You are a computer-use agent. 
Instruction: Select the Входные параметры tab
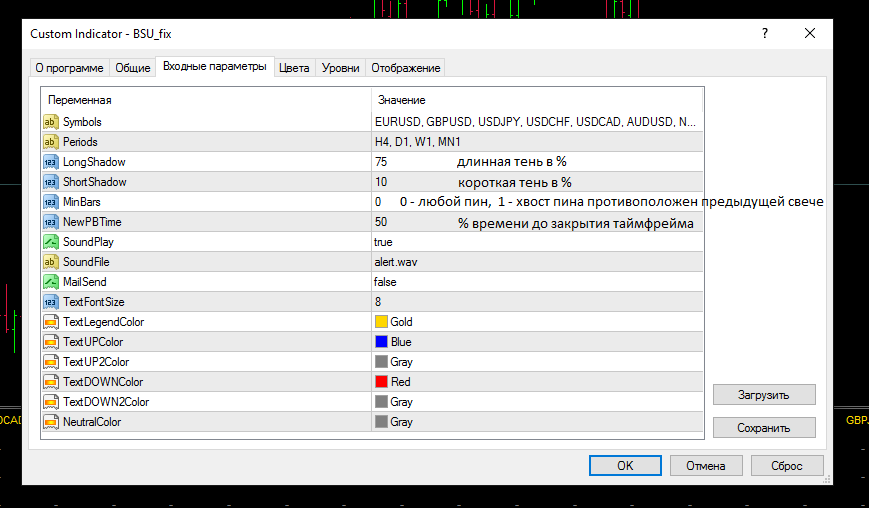pos(214,66)
